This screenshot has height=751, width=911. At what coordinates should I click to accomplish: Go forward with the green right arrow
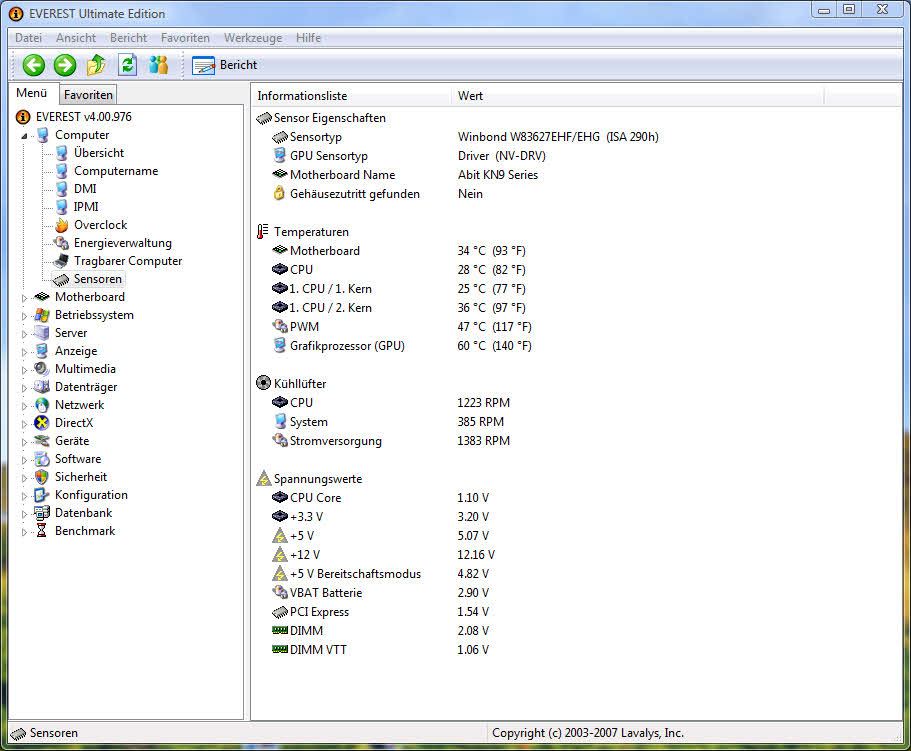pyautogui.click(x=65, y=65)
